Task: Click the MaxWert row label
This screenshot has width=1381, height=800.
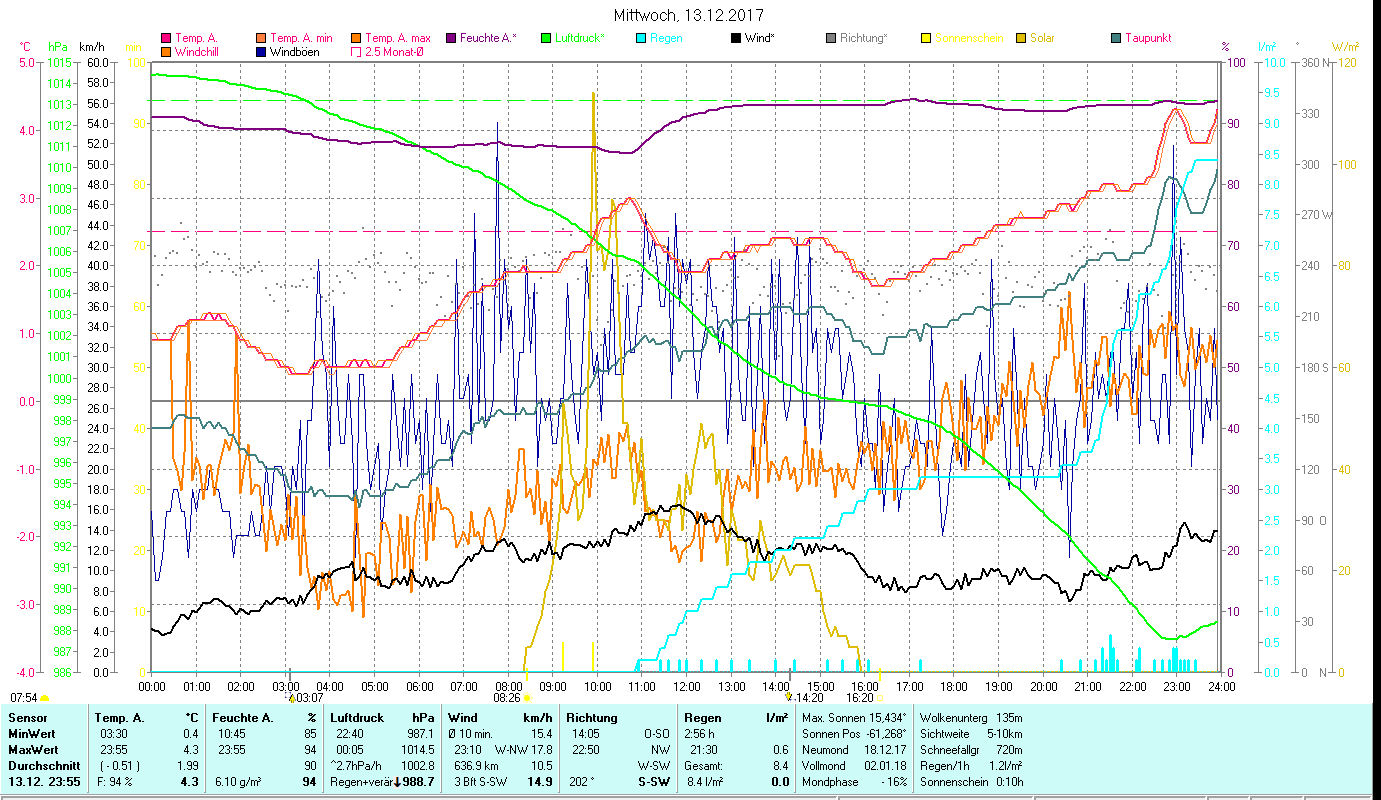Action: (32, 749)
